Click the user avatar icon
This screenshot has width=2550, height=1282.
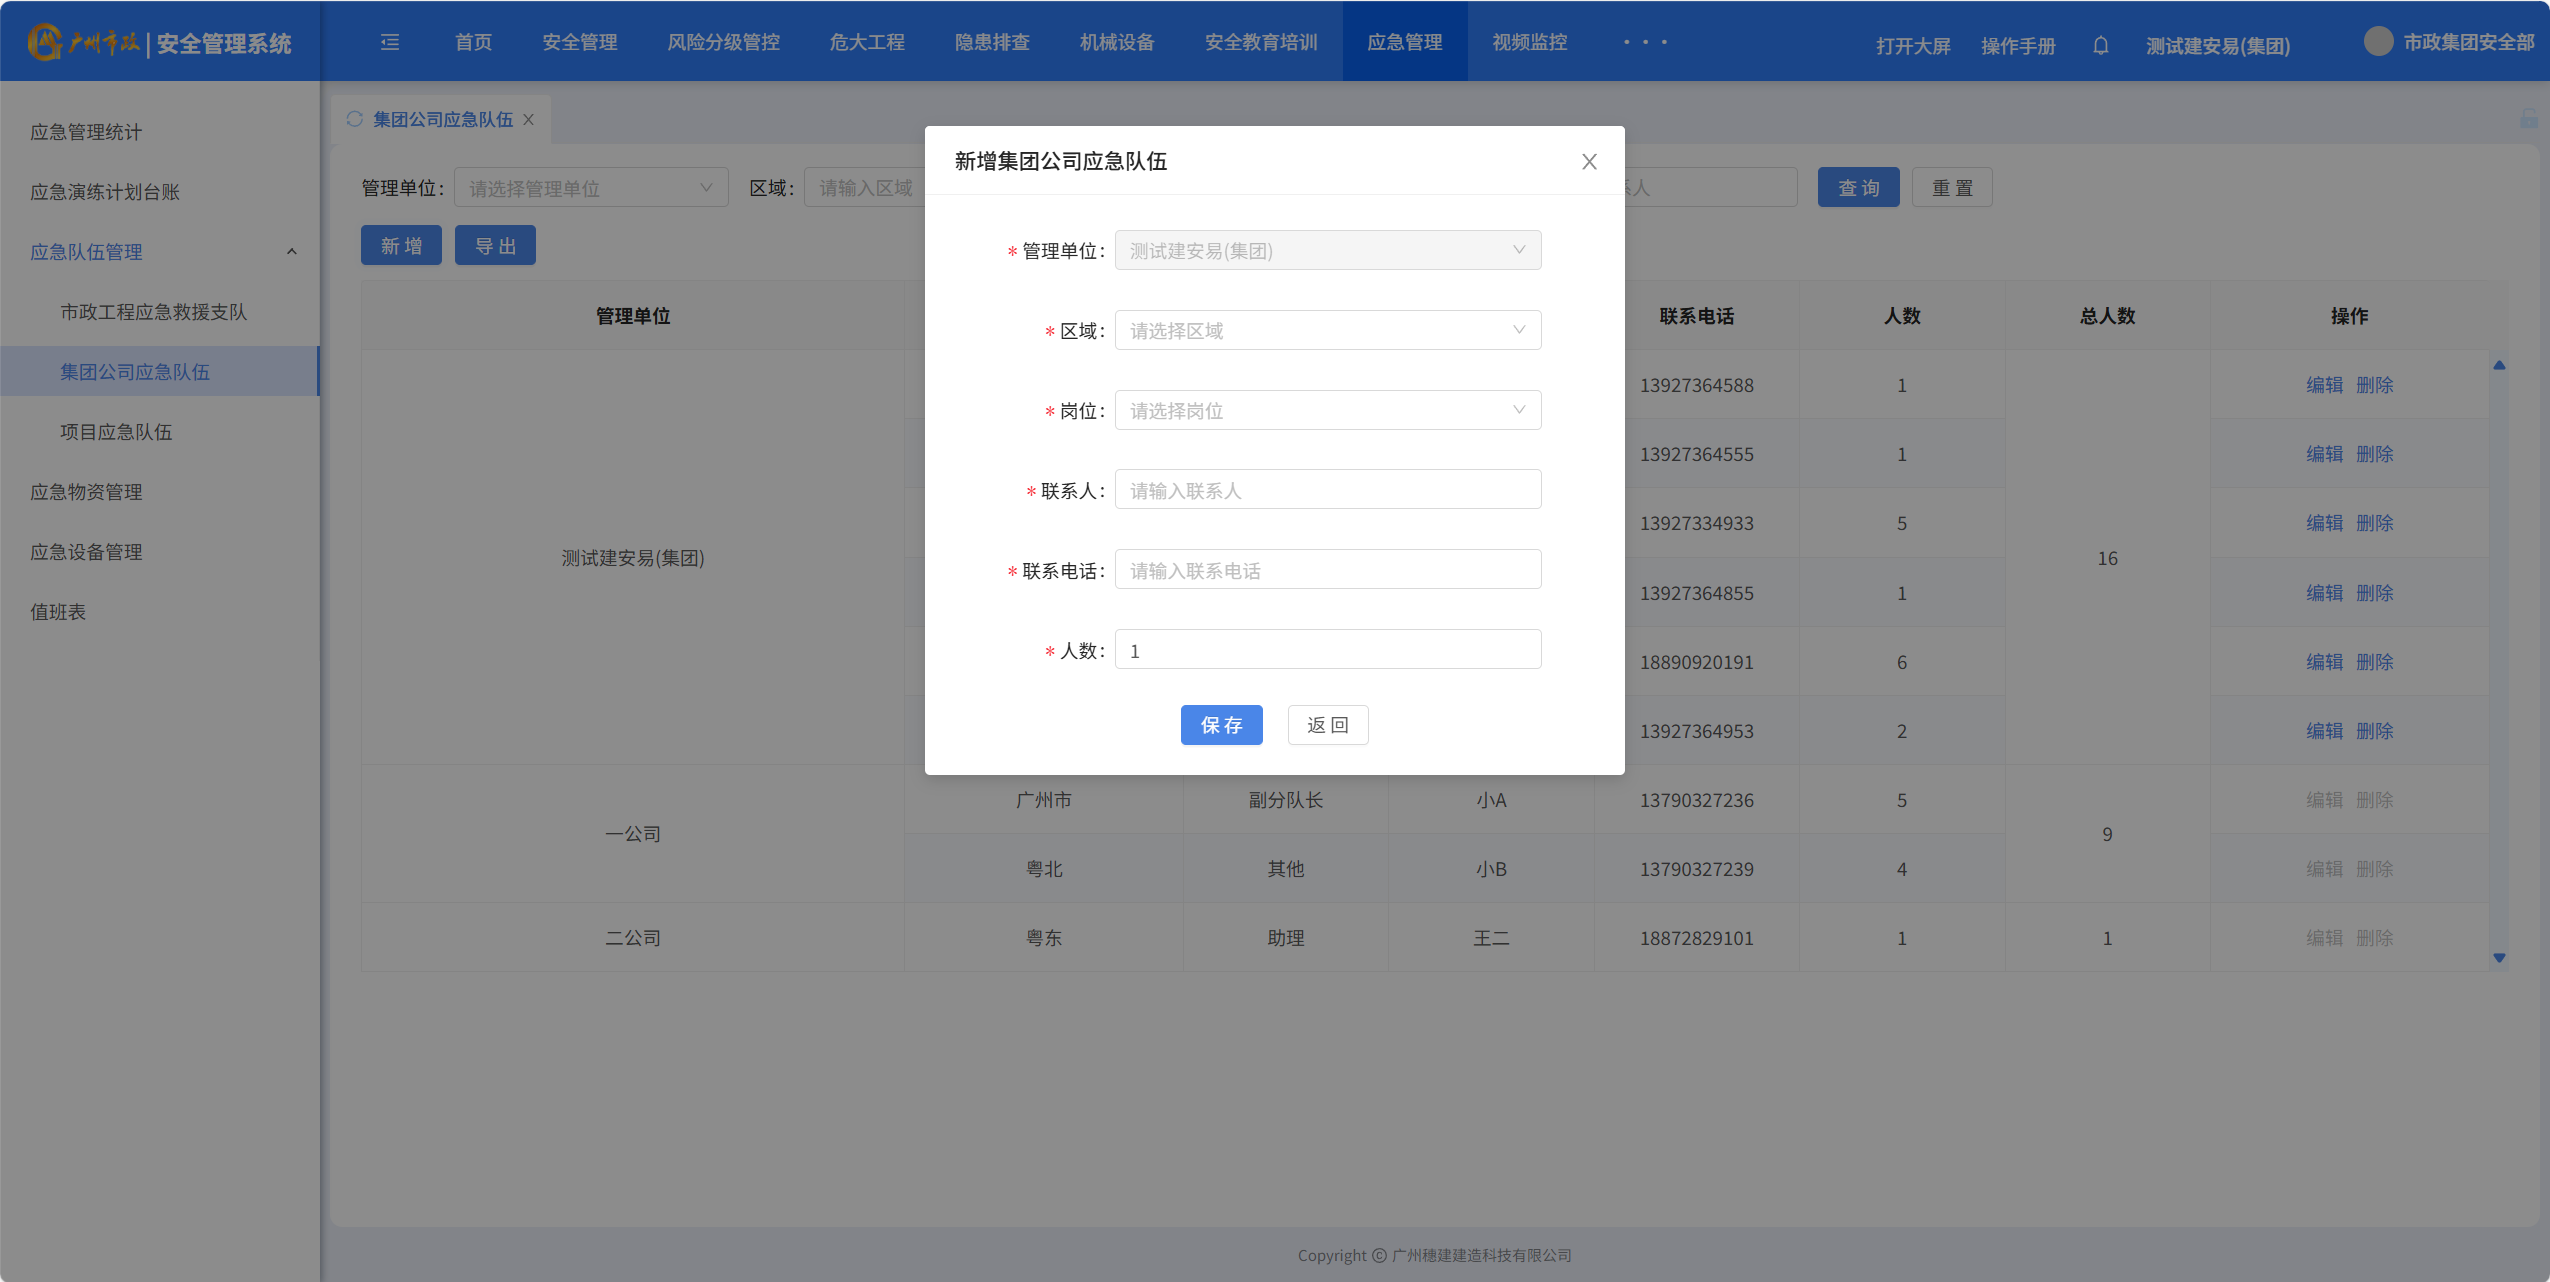(x=2378, y=42)
